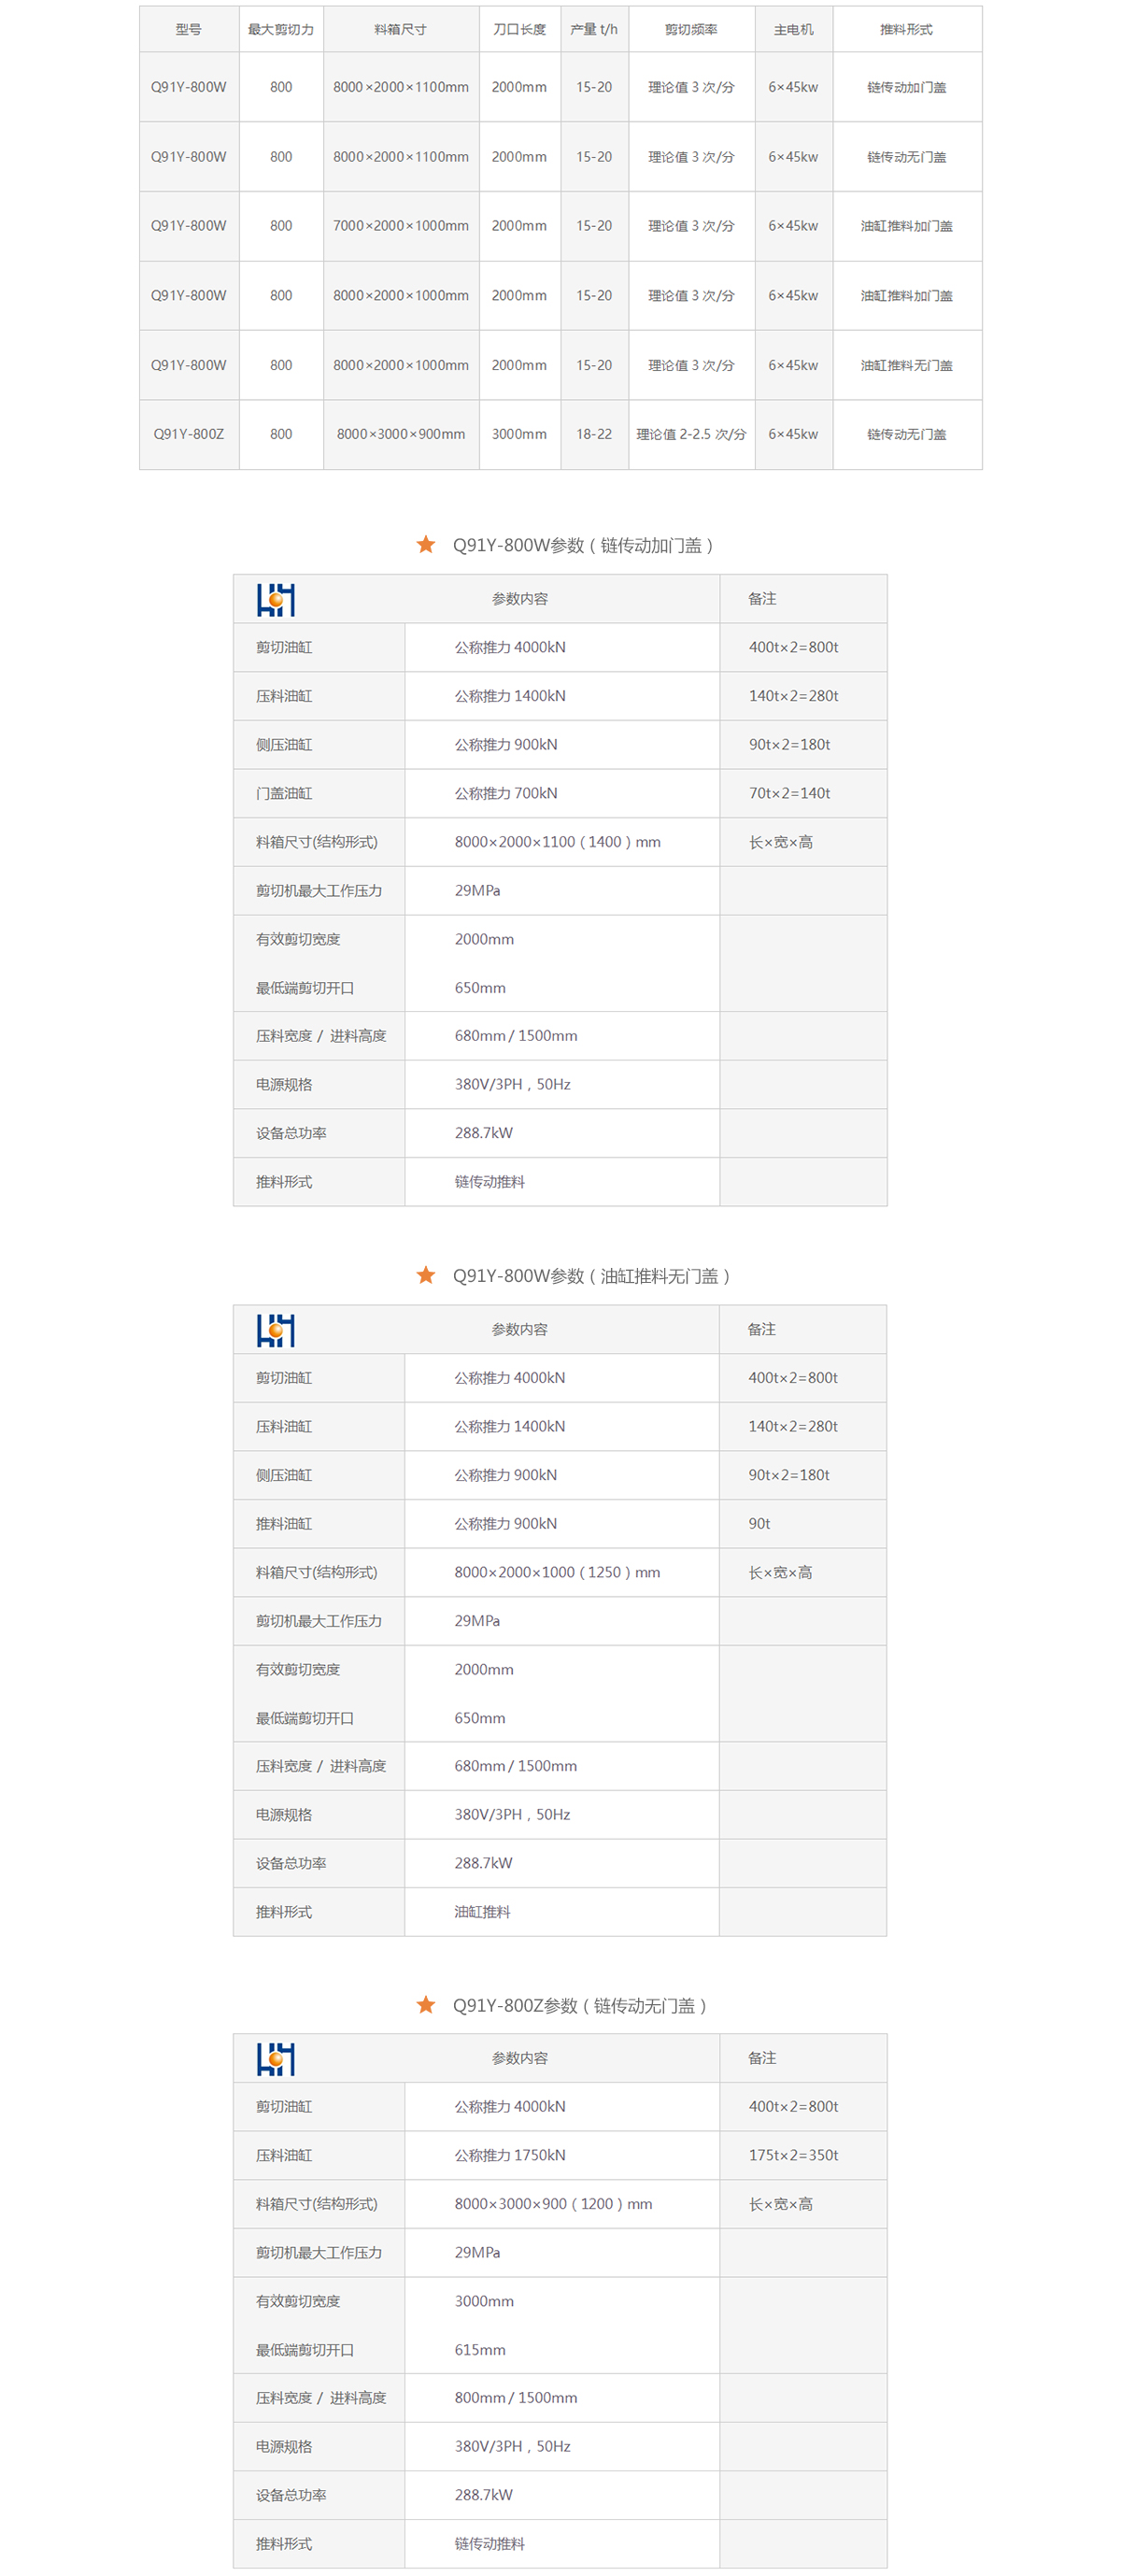Image resolution: width=1121 pixels, height=2576 pixels.
Task: Click the star icon beside 油缸推料无门盖 heading
Action: point(426,1275)
